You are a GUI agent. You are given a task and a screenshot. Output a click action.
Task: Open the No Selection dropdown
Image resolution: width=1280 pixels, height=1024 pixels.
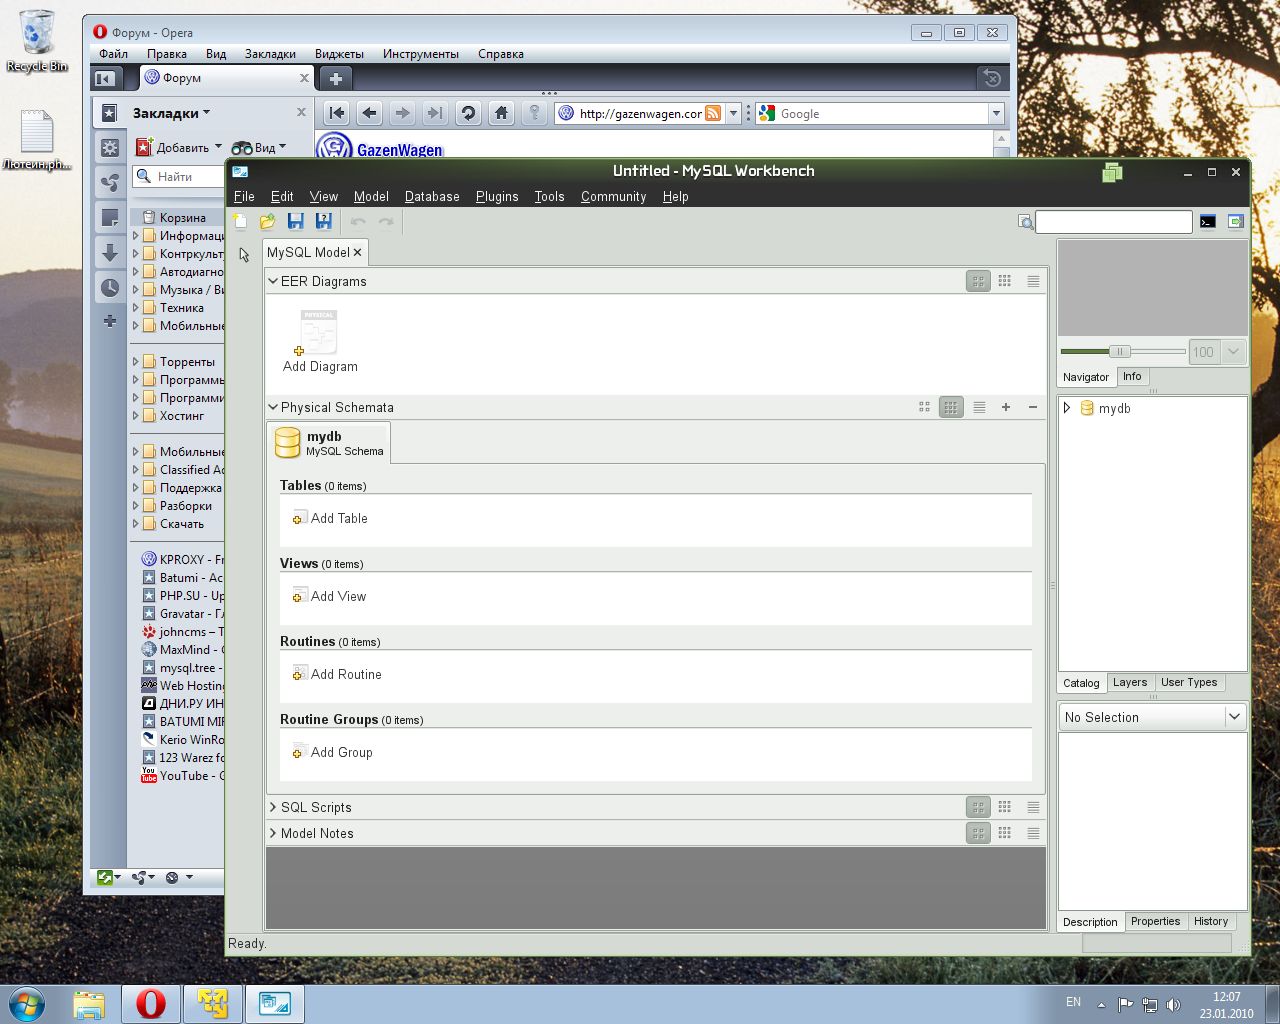[1235, 717]
